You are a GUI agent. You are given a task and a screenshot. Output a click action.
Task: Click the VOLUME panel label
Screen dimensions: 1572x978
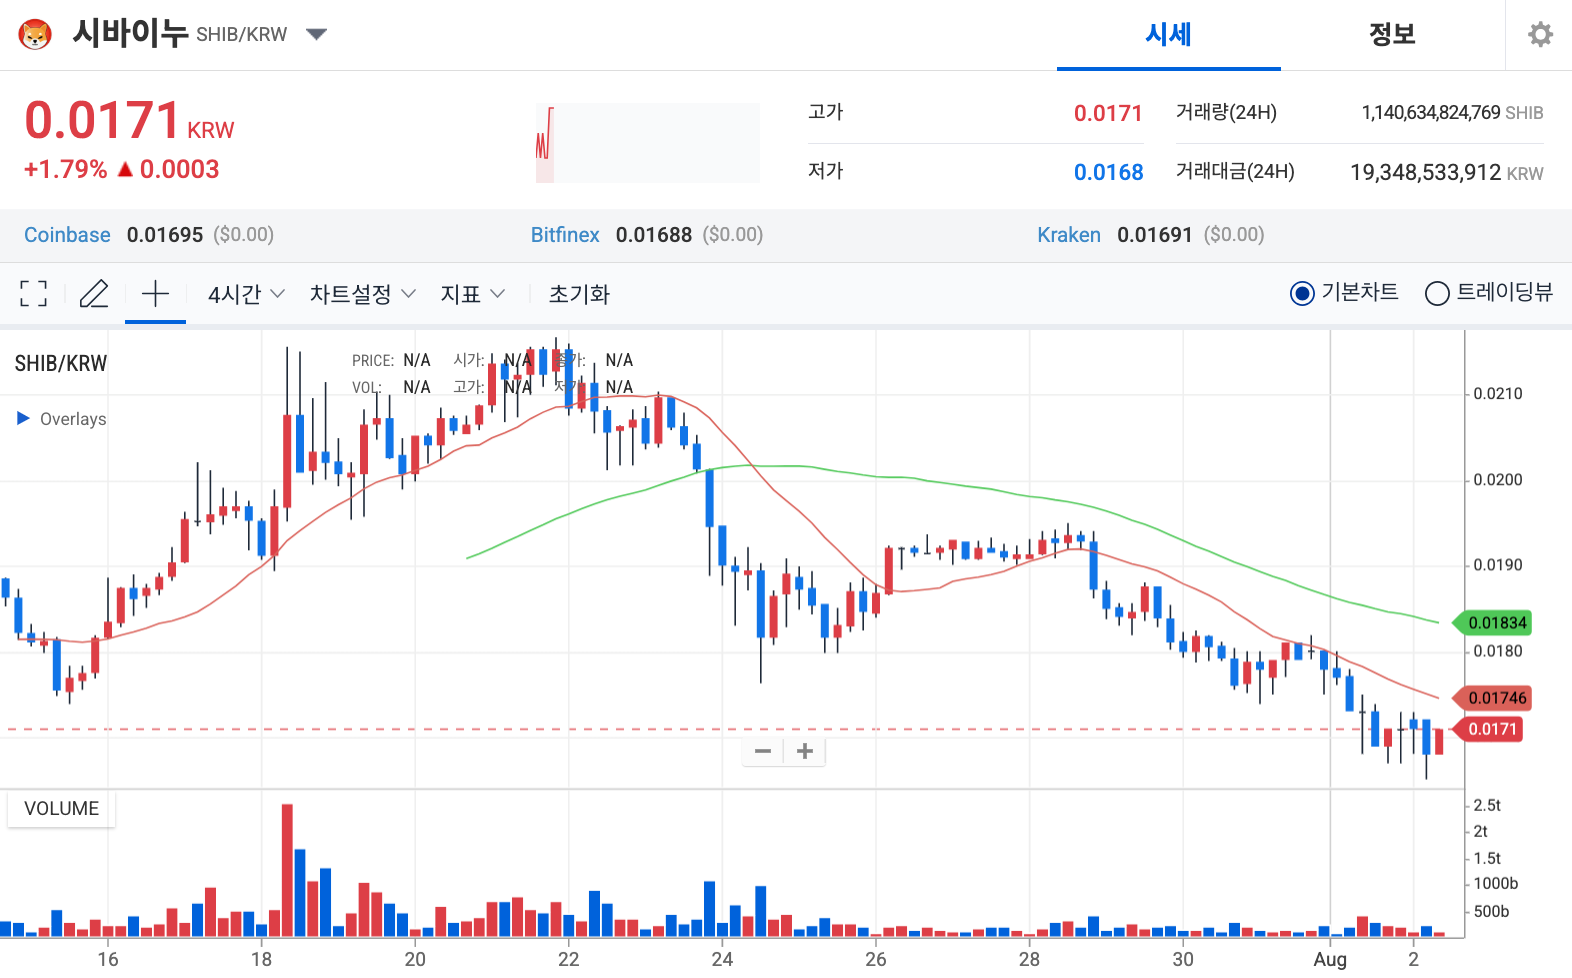point(61,808)
